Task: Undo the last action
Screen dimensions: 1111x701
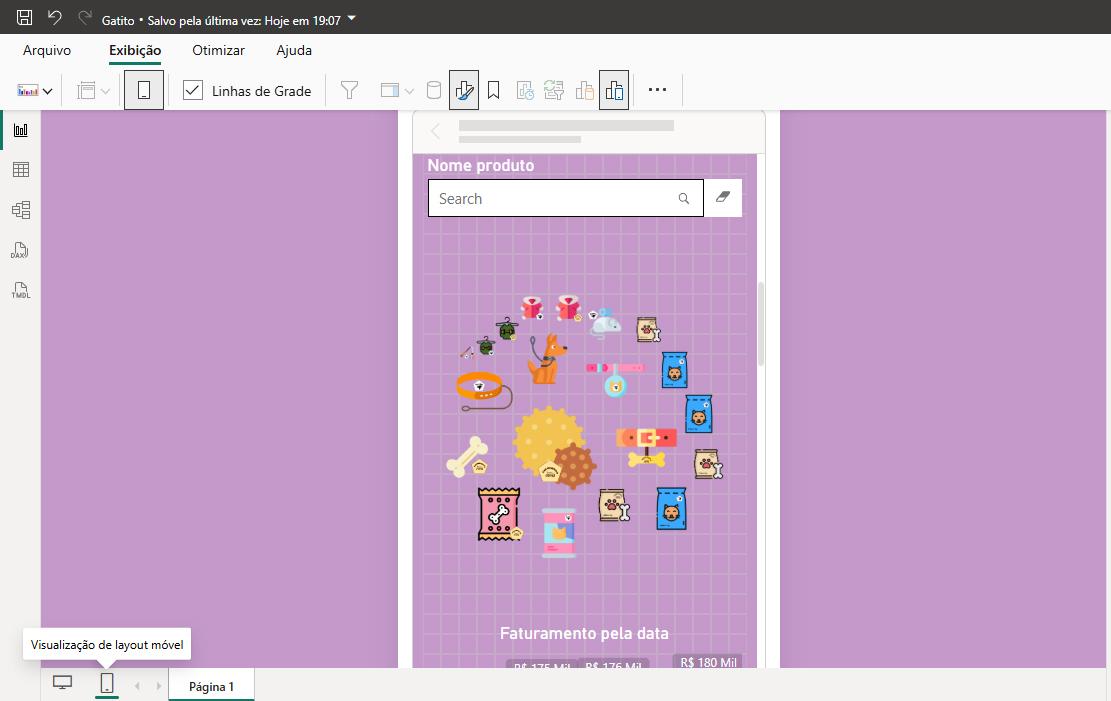Action: (55, 18)
